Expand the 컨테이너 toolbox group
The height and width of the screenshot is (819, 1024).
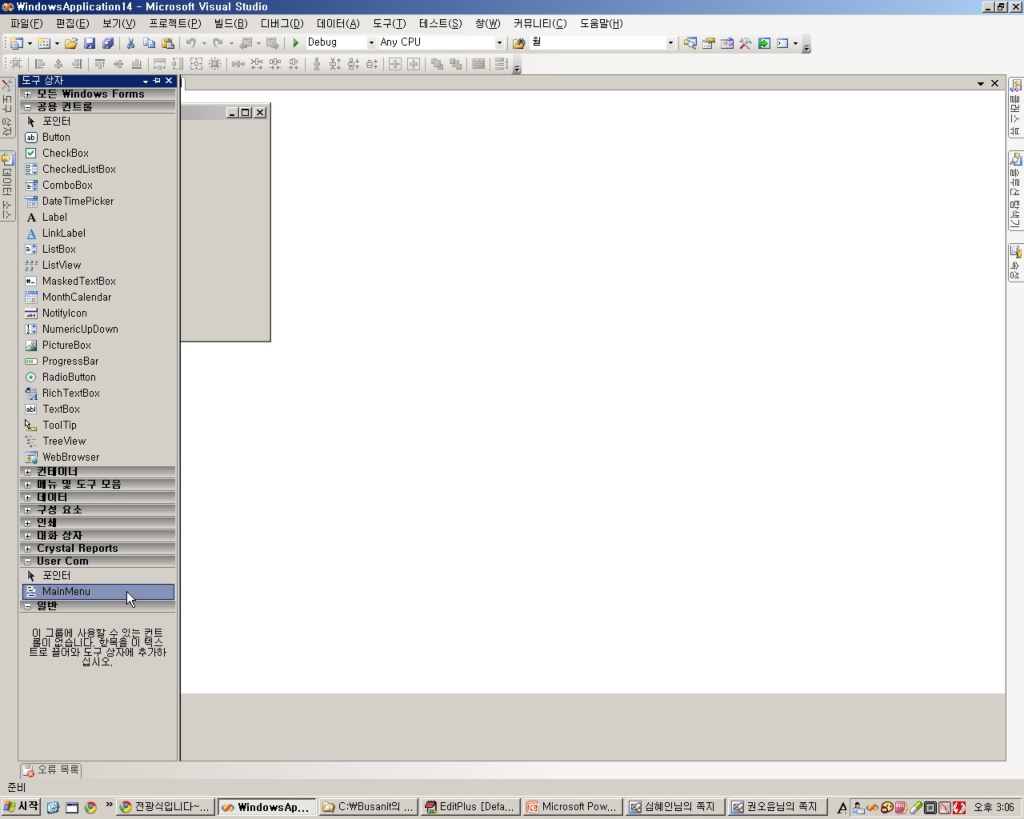(x=27, y=472)
